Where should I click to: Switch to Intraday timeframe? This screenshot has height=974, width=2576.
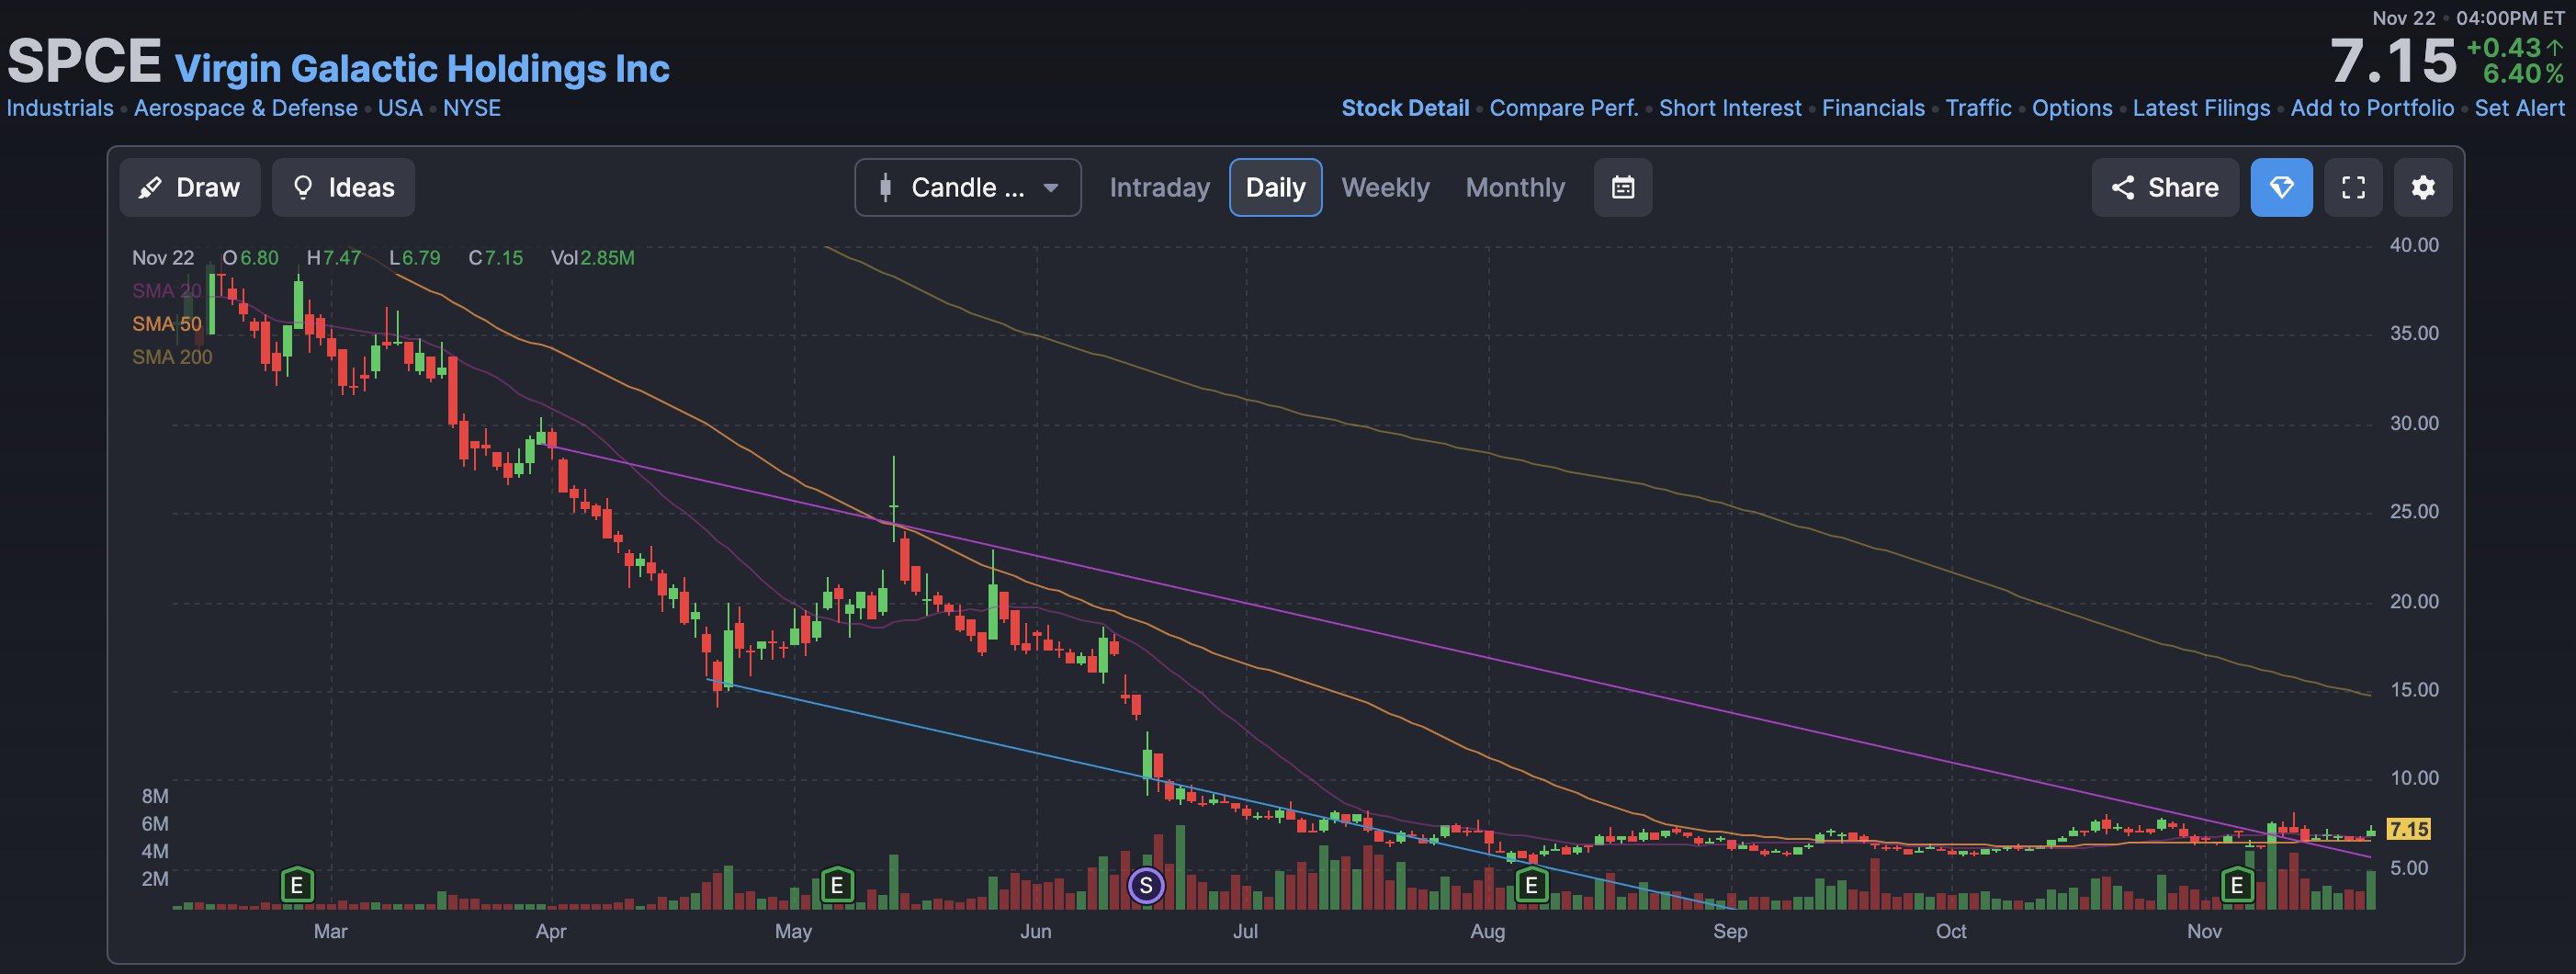pyautogui.click(x=1159, y=187)
